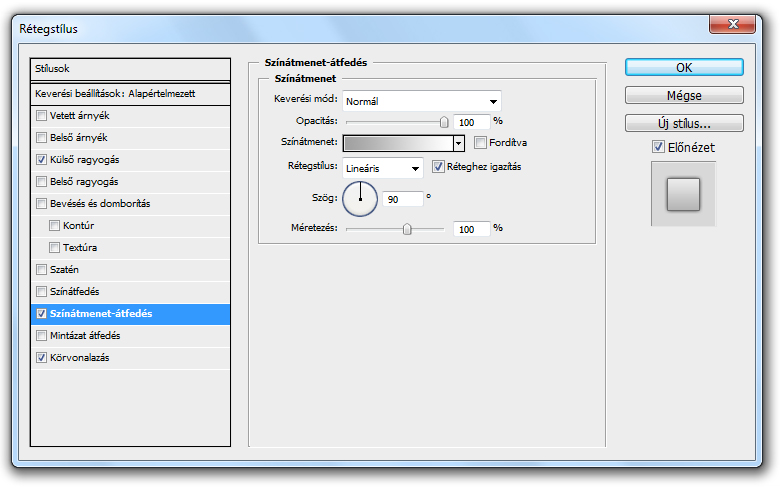The width and height of the screenshot is (780, 487).
Task: Open the Rétegstílus Lineáris dropdown
Action: tap(383, 168)
